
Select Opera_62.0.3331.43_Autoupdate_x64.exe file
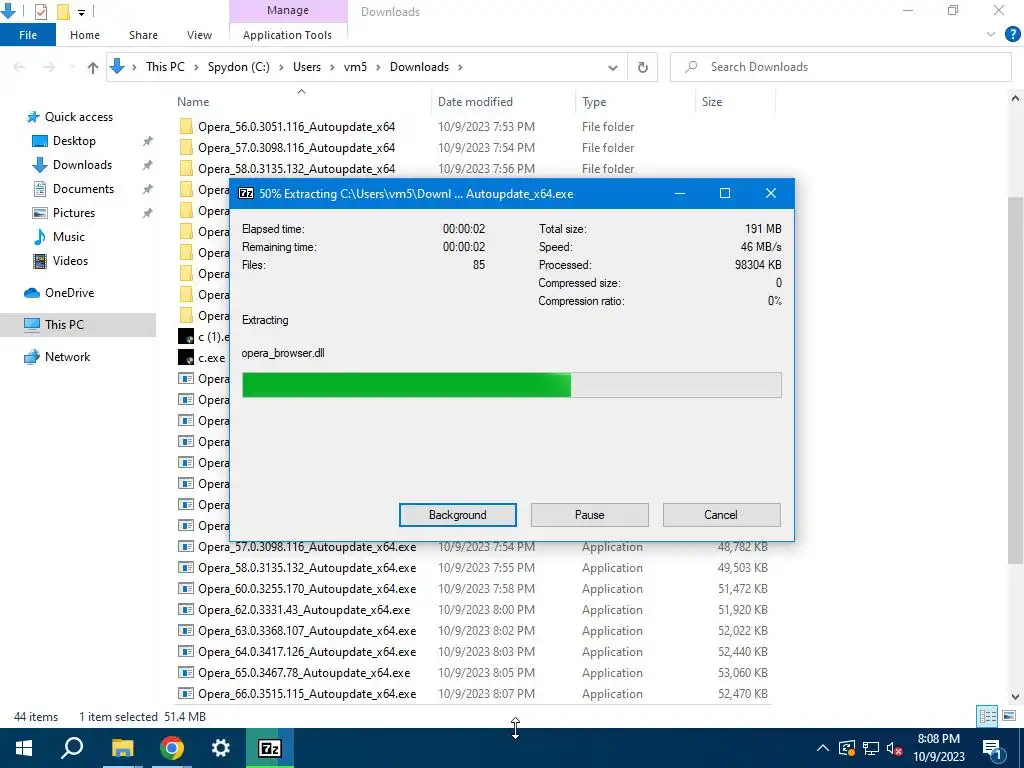304,610
